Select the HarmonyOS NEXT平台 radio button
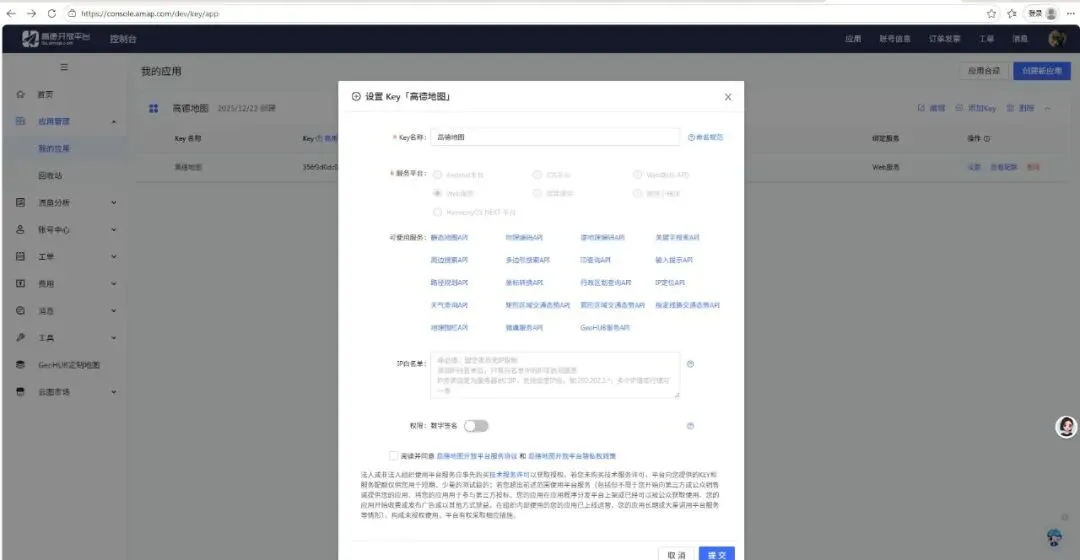Screen dimensions: 1080x560 pos(437,212)
